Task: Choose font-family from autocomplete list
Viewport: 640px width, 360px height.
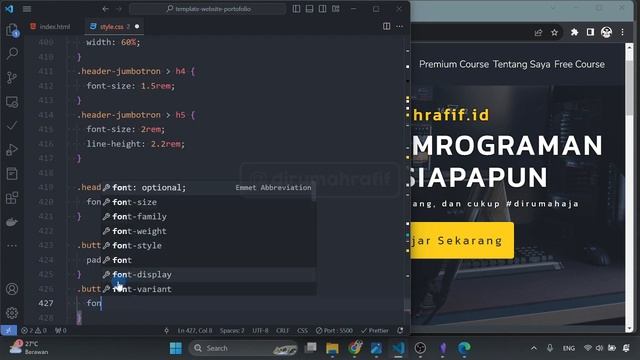Action: pyautogui.click(x=208, y=216)
